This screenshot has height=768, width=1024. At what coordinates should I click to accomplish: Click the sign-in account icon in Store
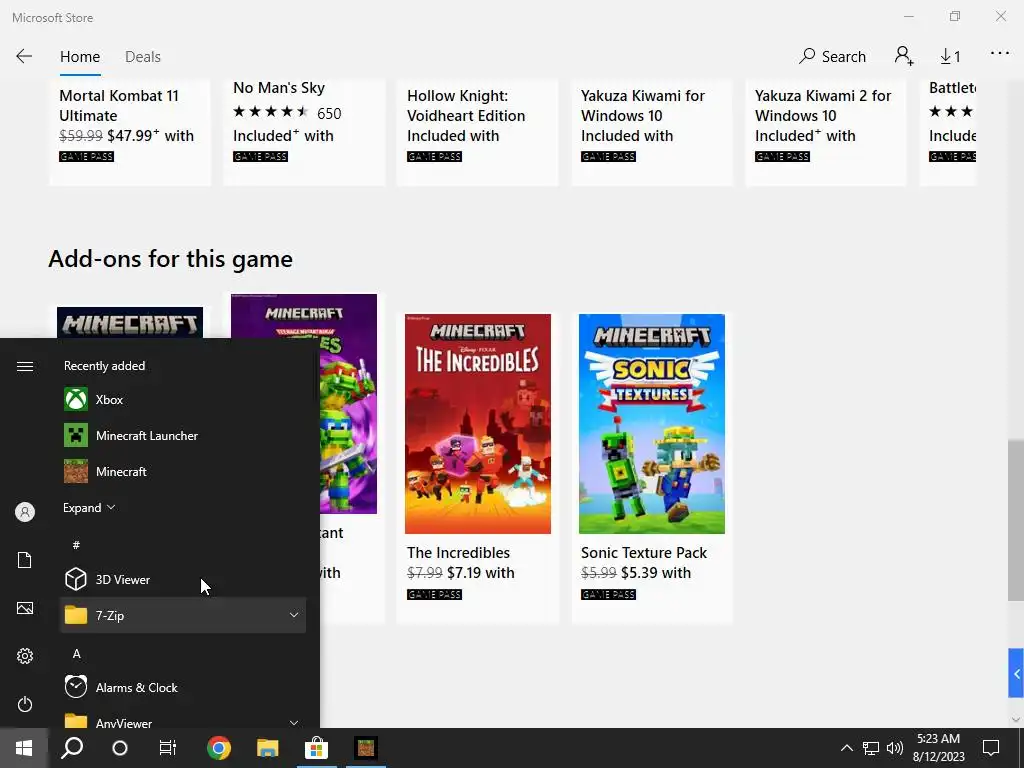point(904,56)
